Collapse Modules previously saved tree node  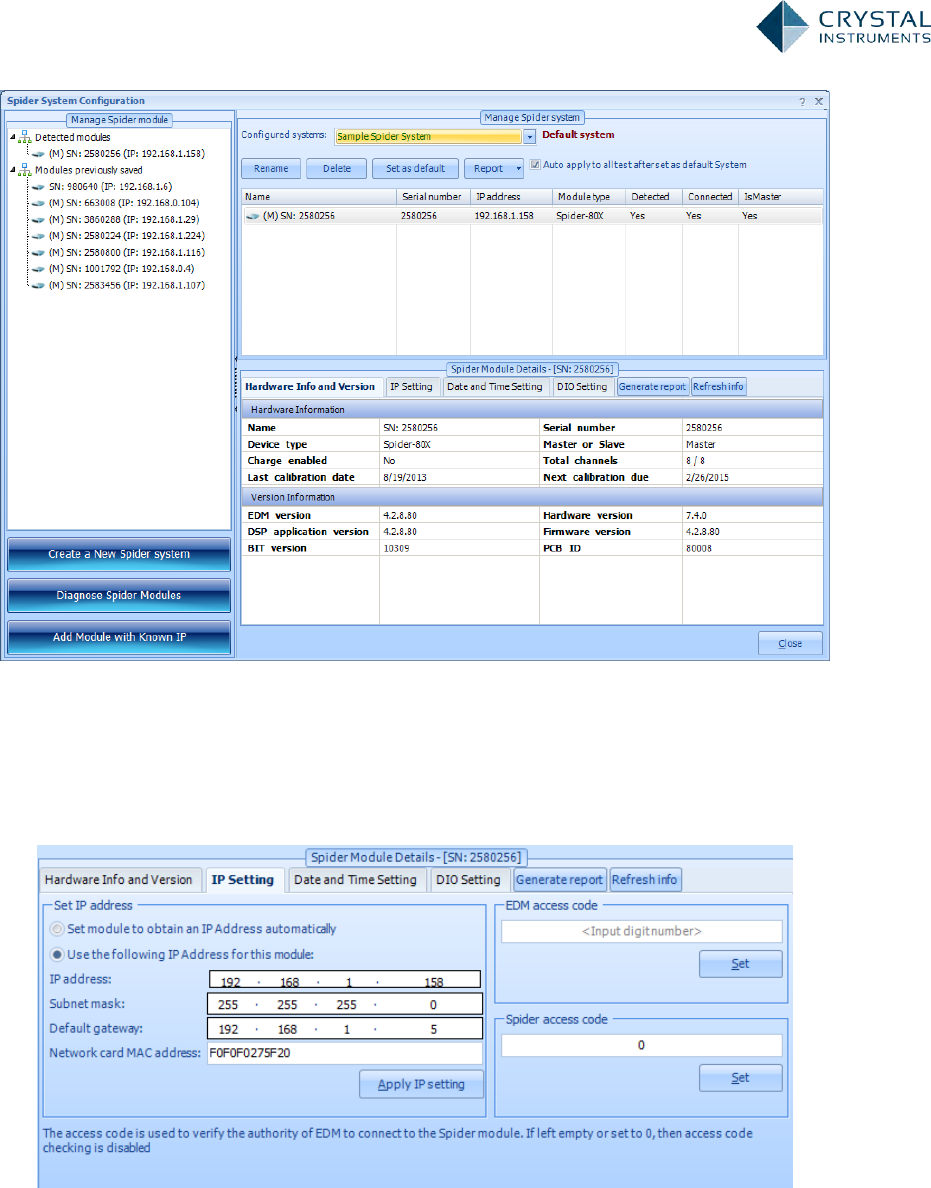13,170
